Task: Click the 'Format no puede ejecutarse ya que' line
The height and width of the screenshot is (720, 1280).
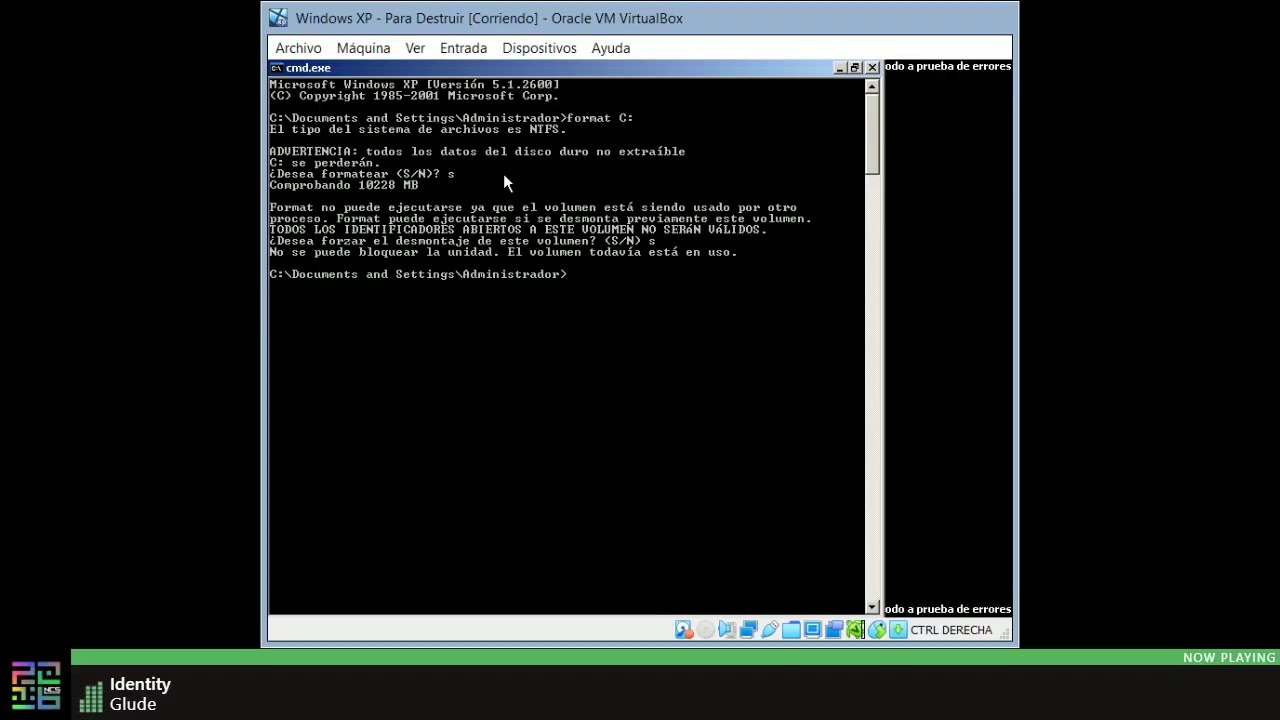Action: point(533,208)
